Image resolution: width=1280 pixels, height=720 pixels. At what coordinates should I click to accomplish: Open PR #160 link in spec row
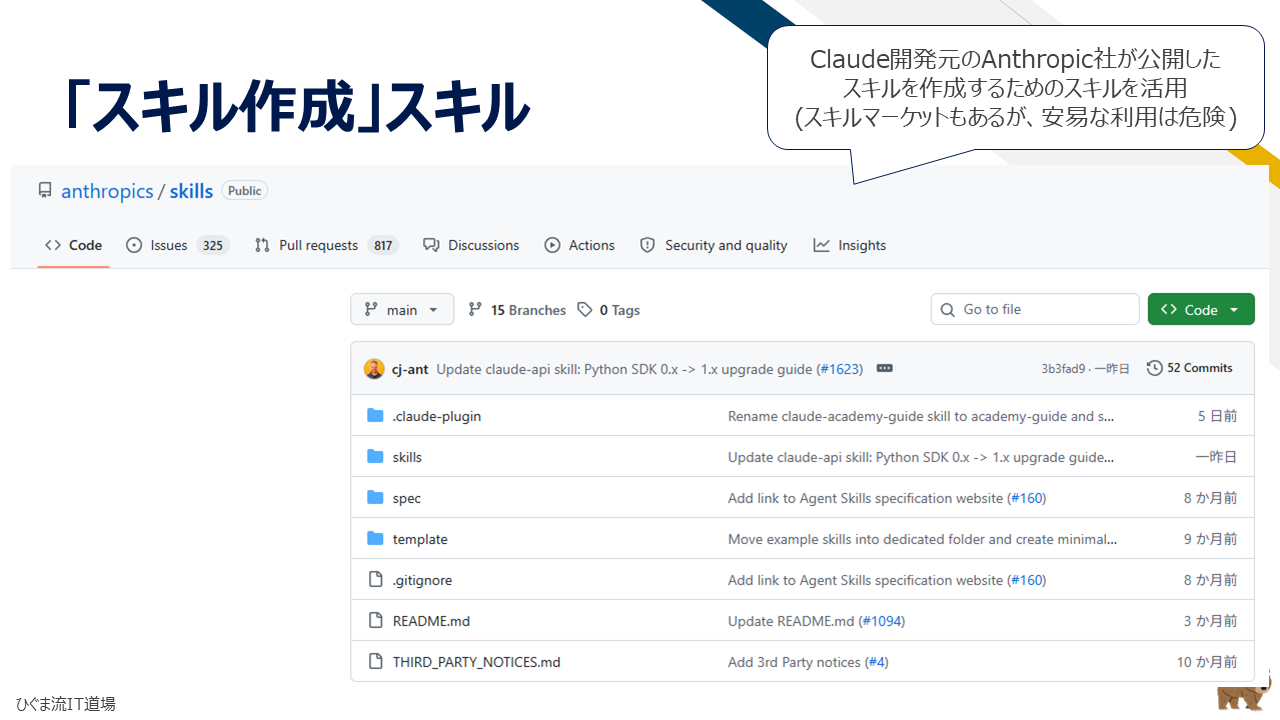tap(1027, 498)
